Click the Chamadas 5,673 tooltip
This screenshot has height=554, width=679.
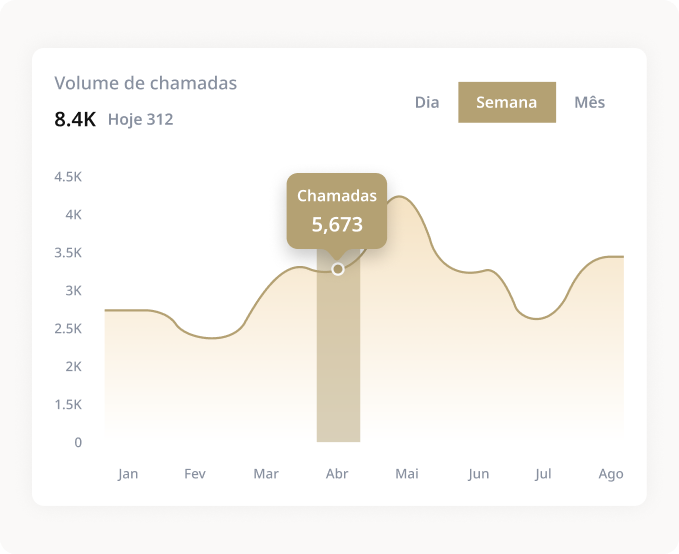(337, 210)
